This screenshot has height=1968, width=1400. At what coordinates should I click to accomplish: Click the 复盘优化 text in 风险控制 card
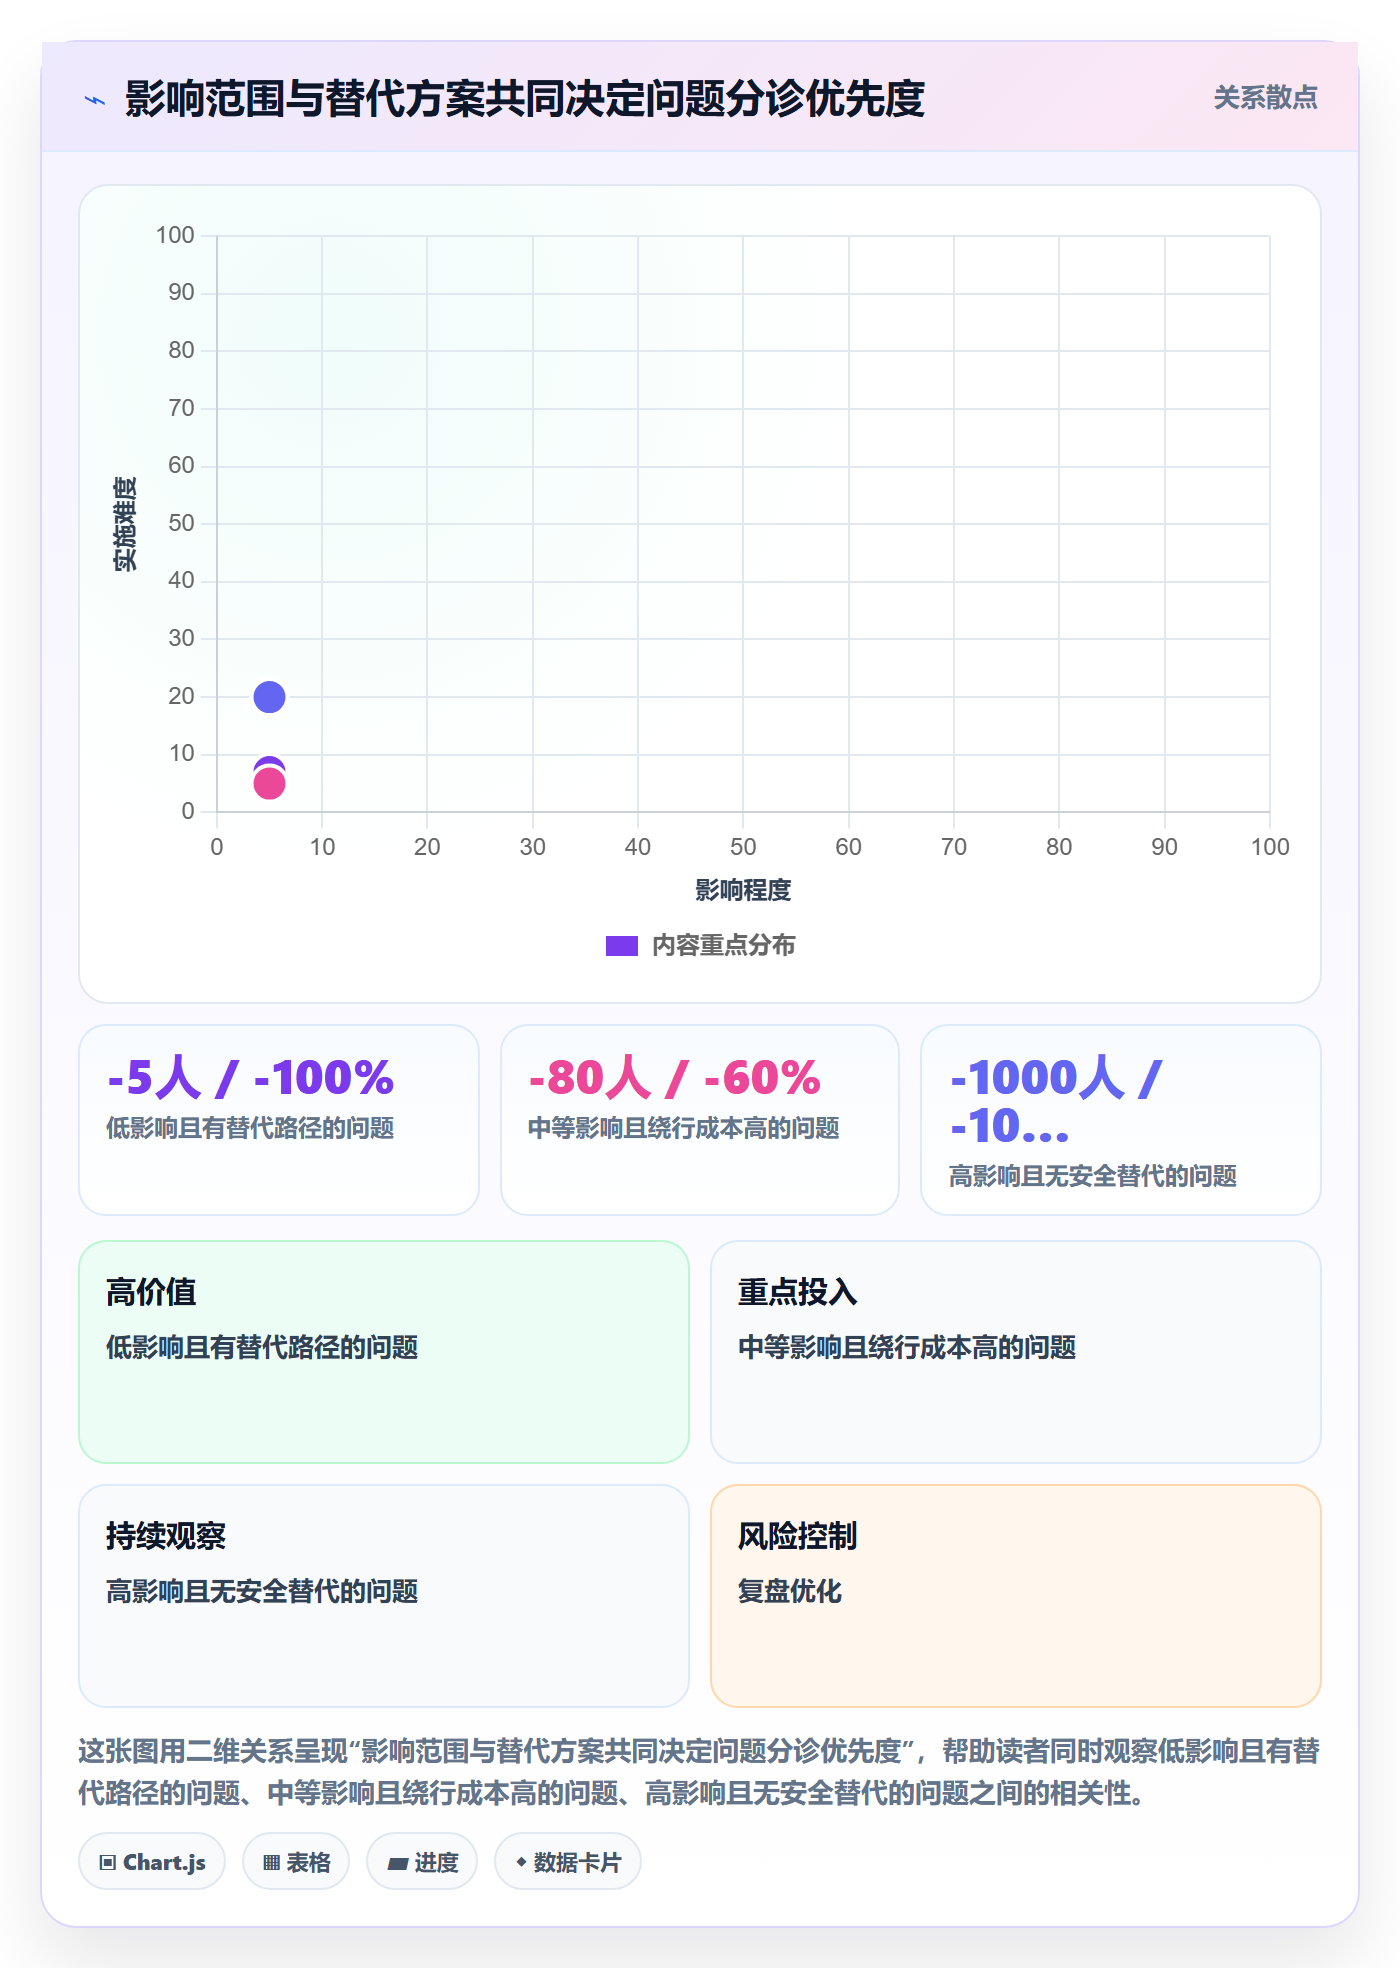pyautogui.click(x=790, y=1591)
